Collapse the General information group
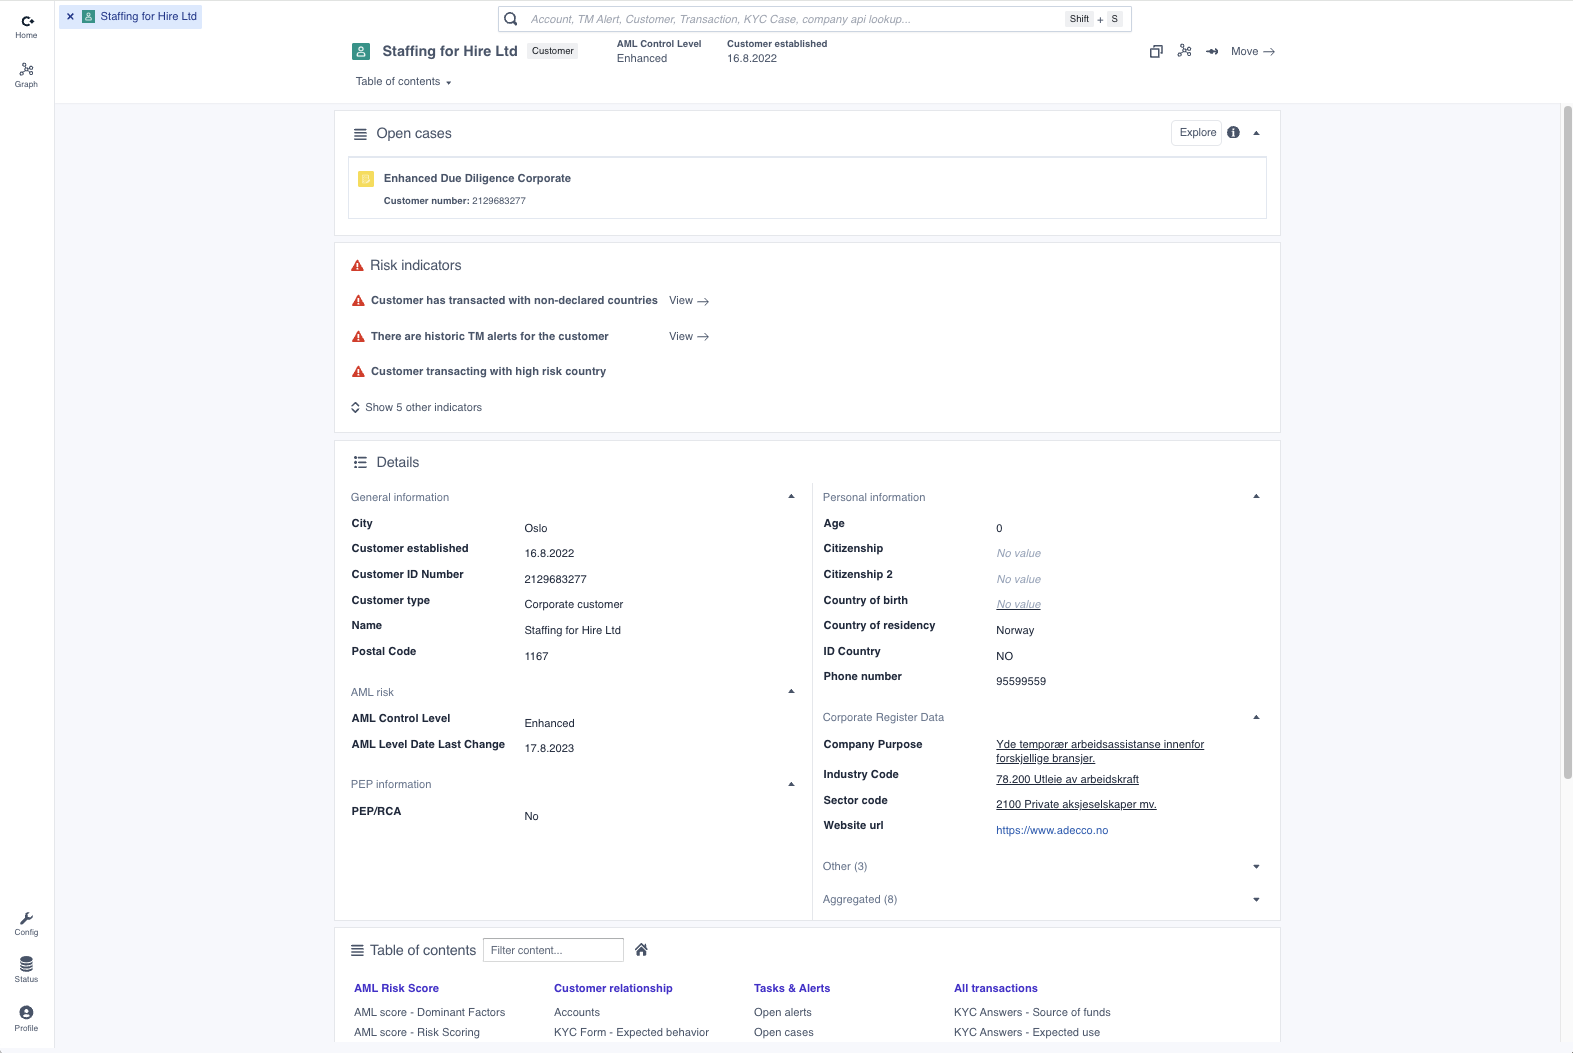This screenshot has height=1053, width=1573. click(791, 497)
